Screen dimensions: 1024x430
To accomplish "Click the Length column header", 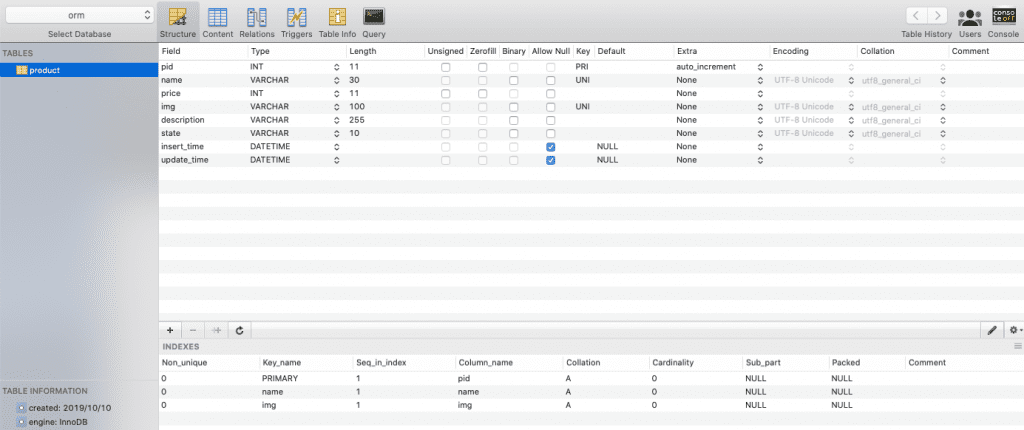I will click(385, 51).
